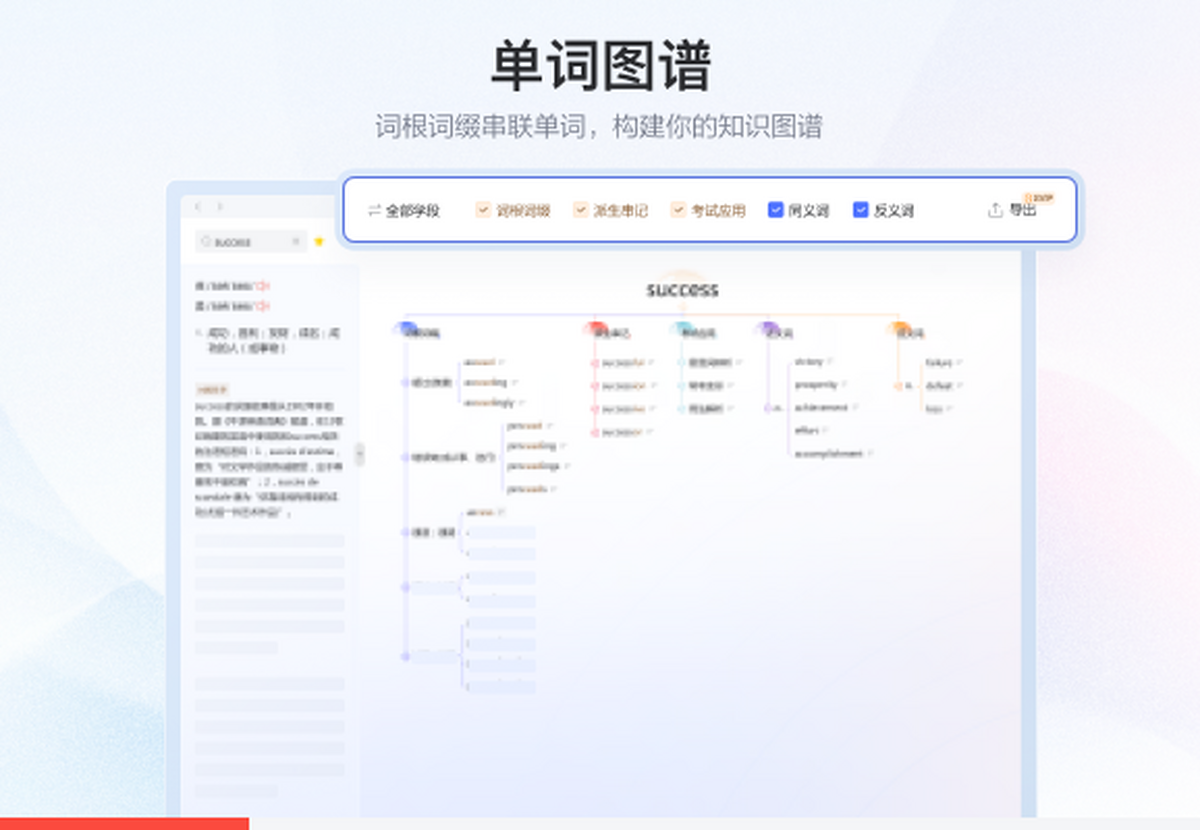Collapse the left panel with the divider handle

[x=360, y=454]
